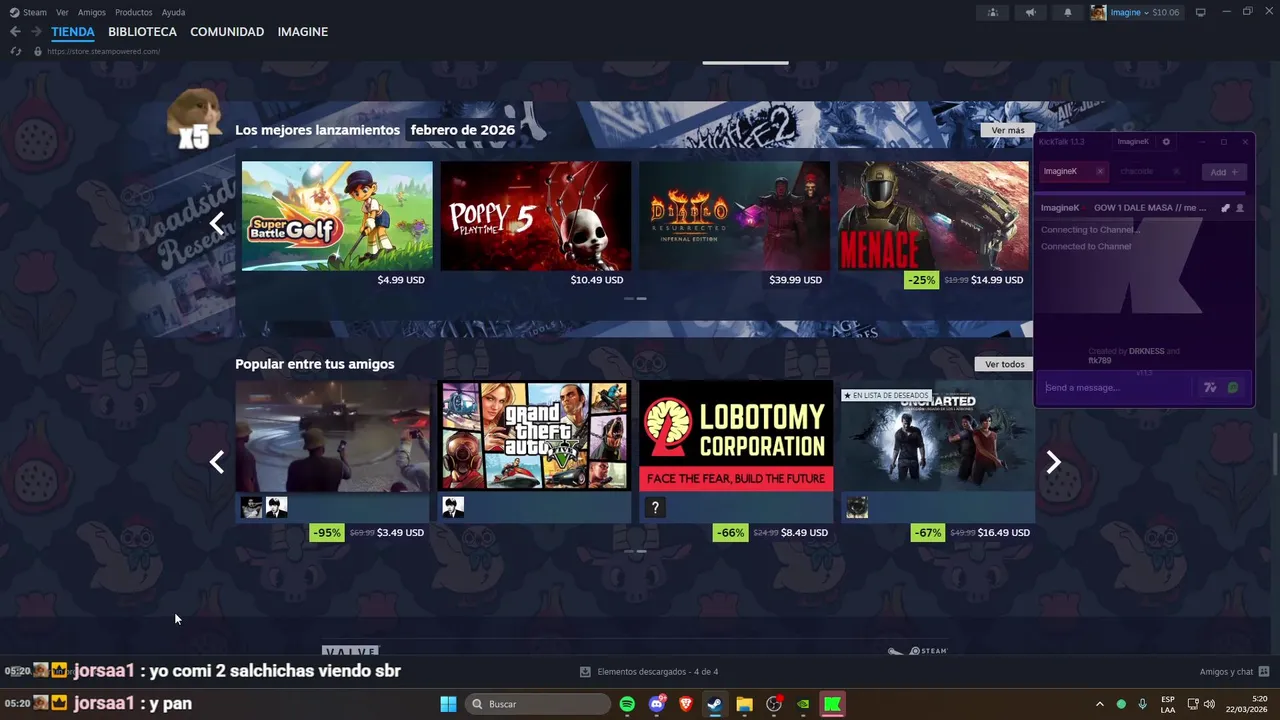Screen dimensions: 1280x720
Task: Open KickTalk chatters user icon
Action: 1240,208
